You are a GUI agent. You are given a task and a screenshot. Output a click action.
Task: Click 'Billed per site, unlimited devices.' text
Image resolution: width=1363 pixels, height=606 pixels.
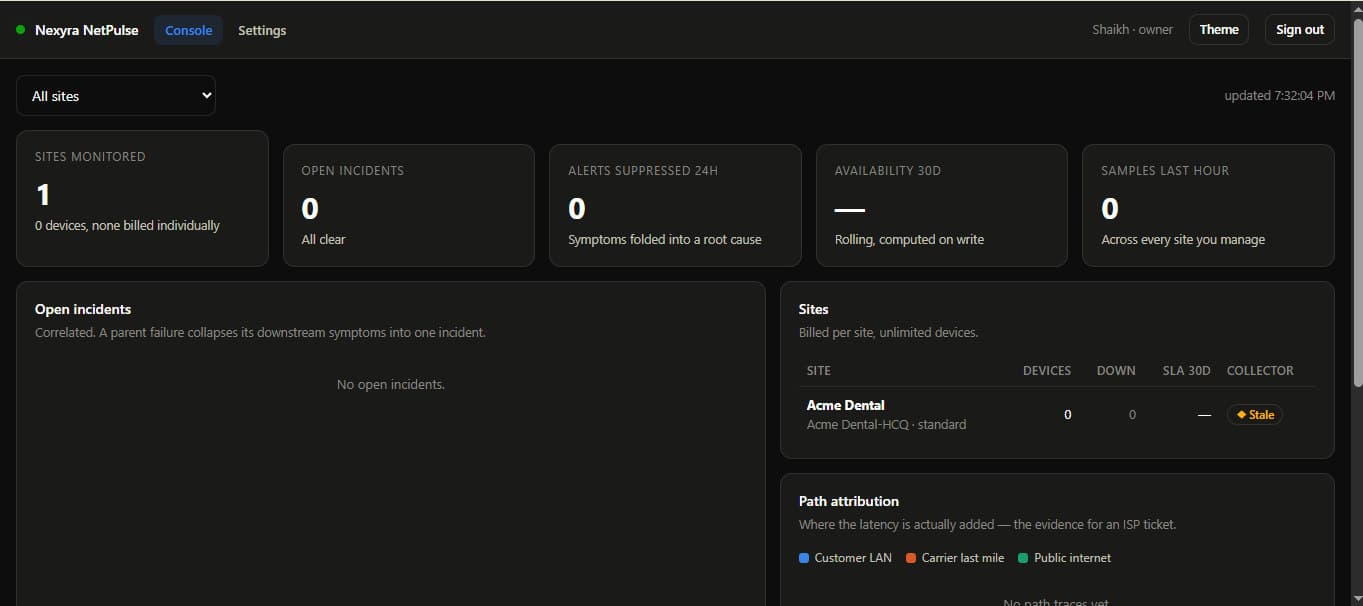(x=888, y=332)
